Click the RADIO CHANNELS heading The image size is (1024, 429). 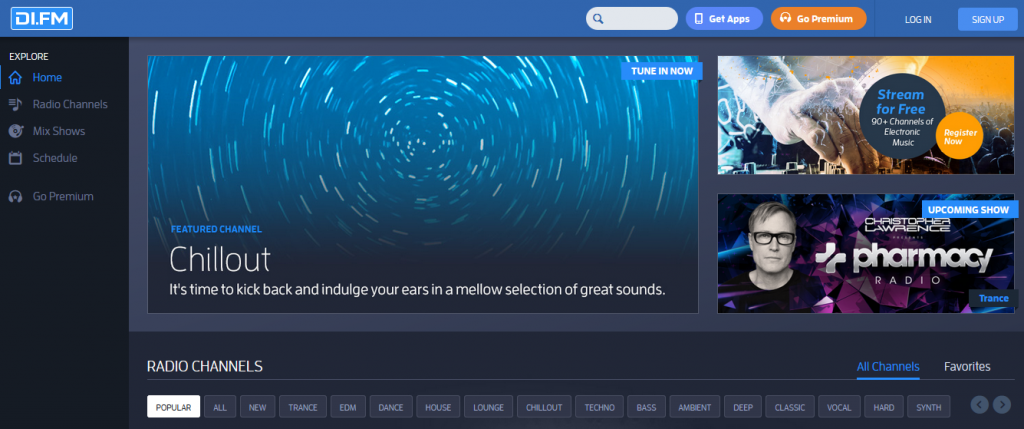[205, 366]
